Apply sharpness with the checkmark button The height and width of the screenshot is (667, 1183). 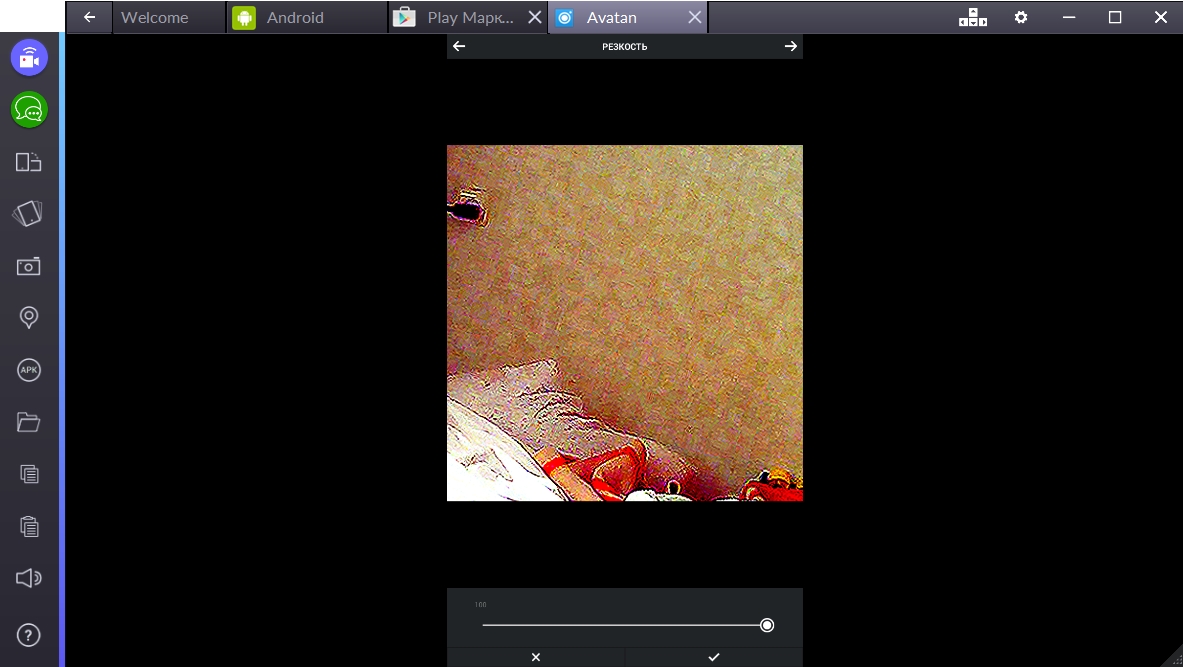tap(713, 657)
